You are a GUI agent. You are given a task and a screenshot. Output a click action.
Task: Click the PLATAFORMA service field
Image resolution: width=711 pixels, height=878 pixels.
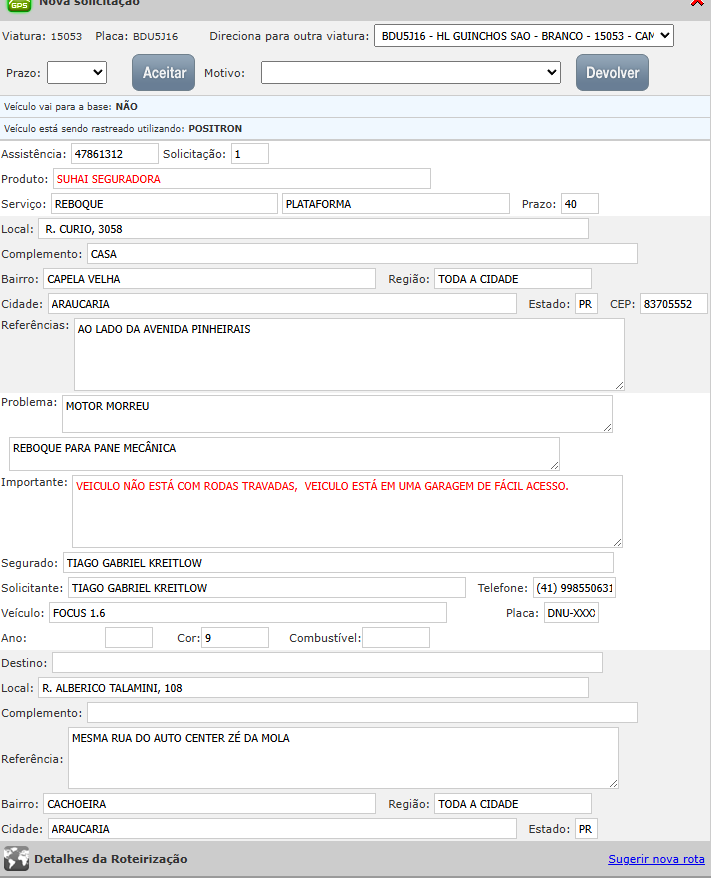(x=396, y=204)
